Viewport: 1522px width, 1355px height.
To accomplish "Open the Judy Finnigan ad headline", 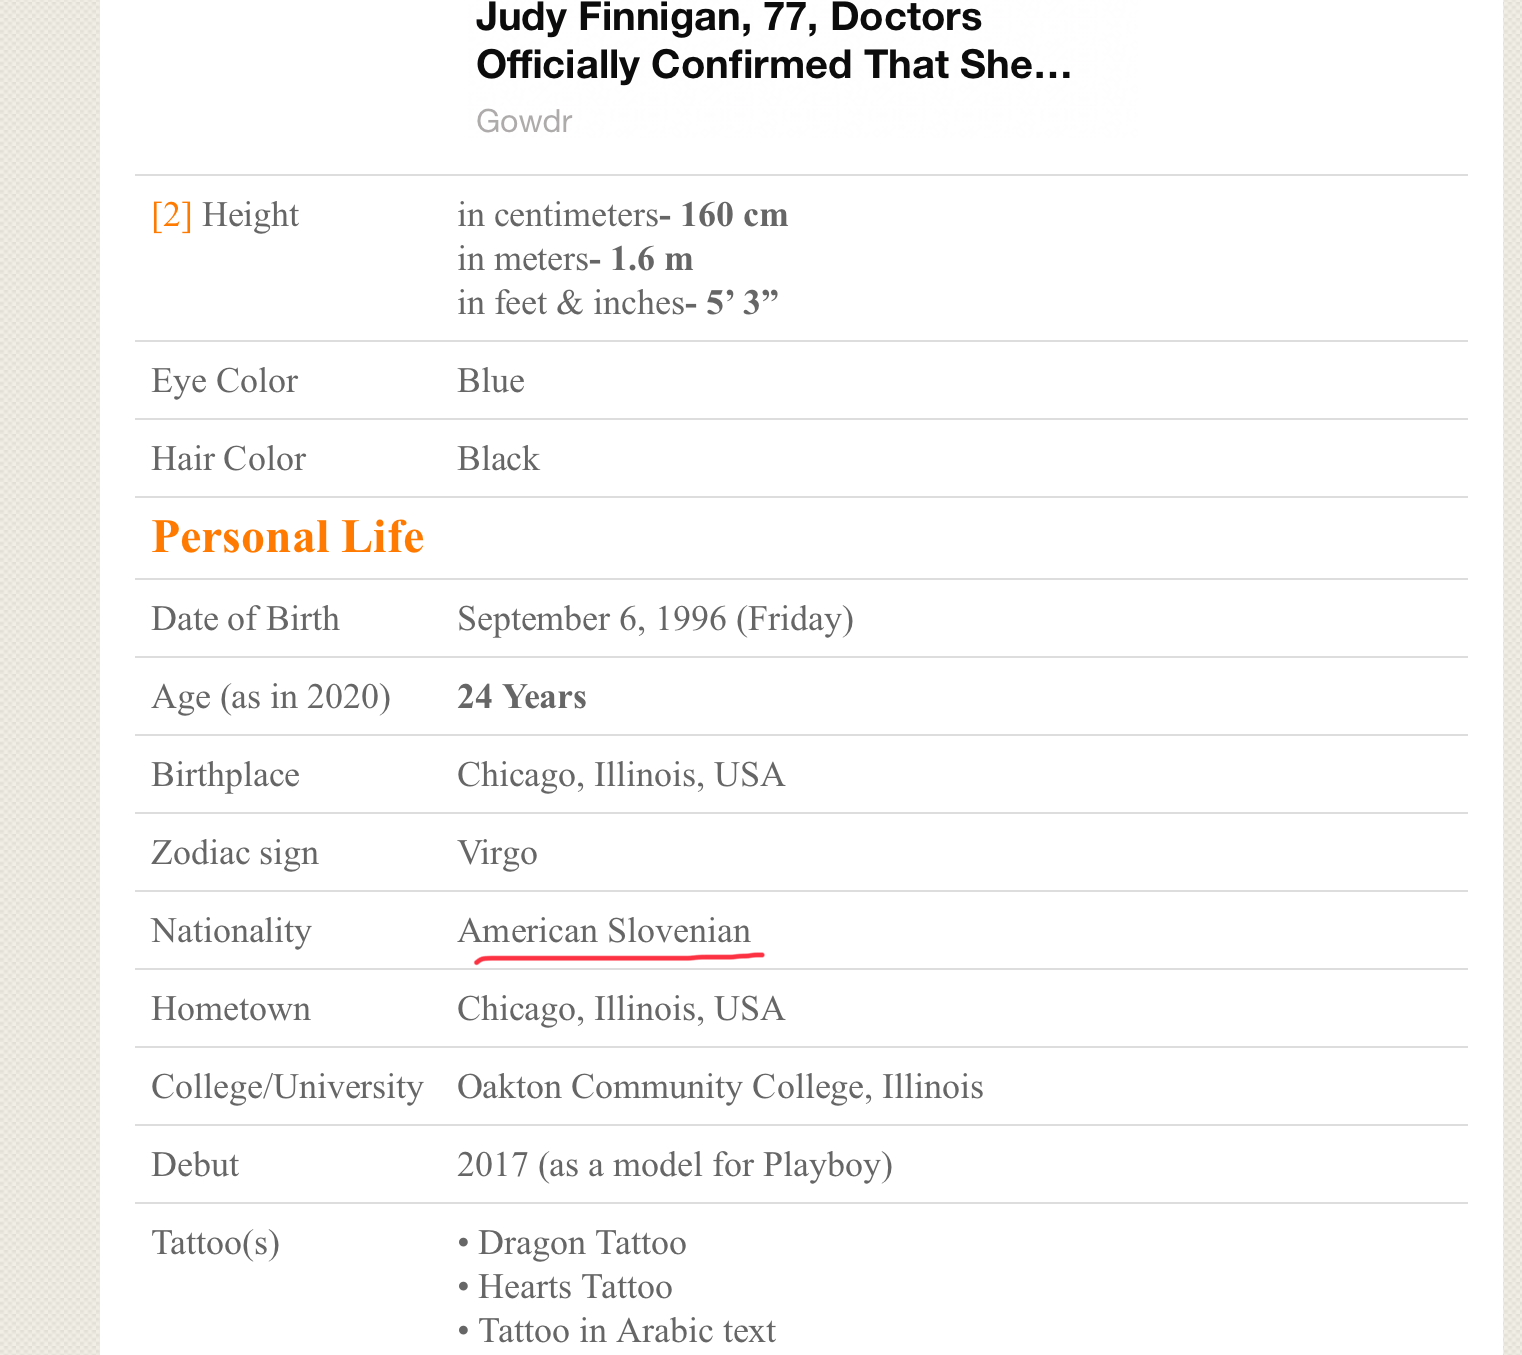I will (773, 42).
